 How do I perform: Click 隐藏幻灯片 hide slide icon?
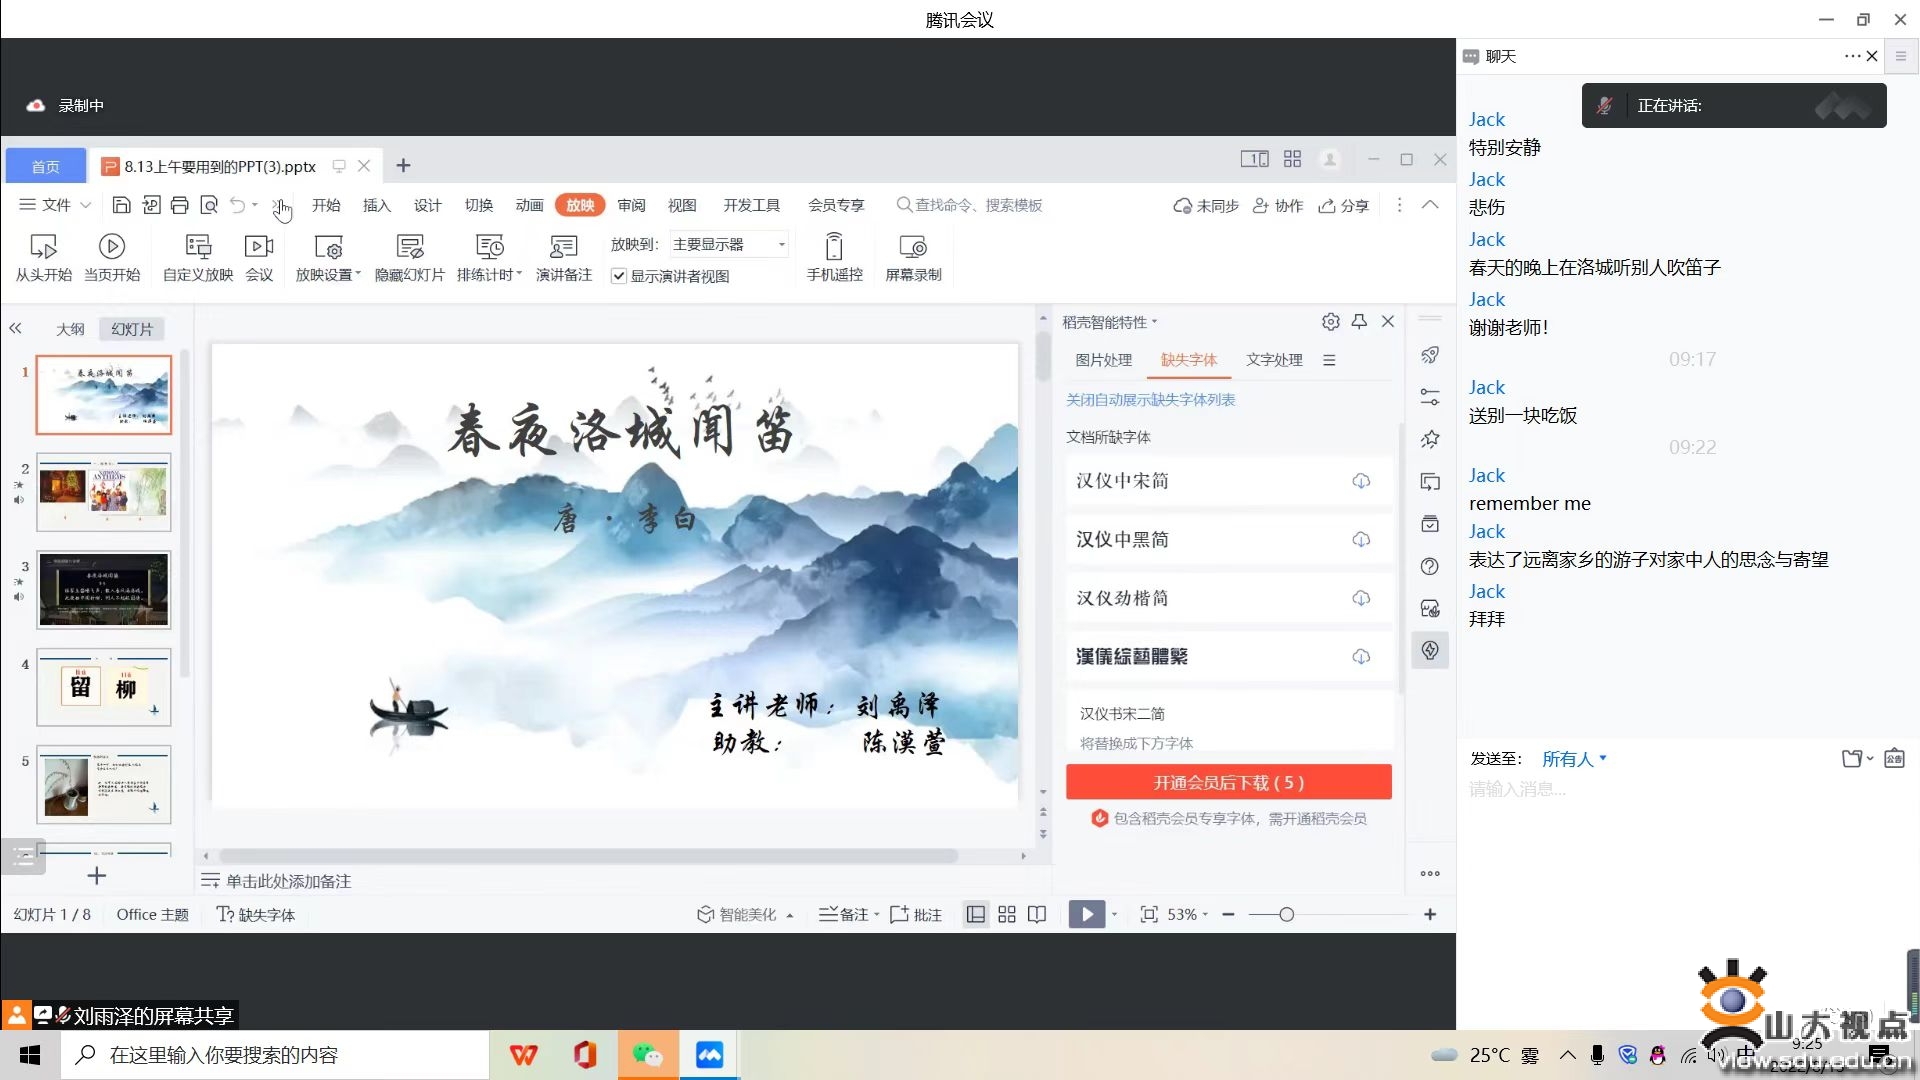click(409, 246)
